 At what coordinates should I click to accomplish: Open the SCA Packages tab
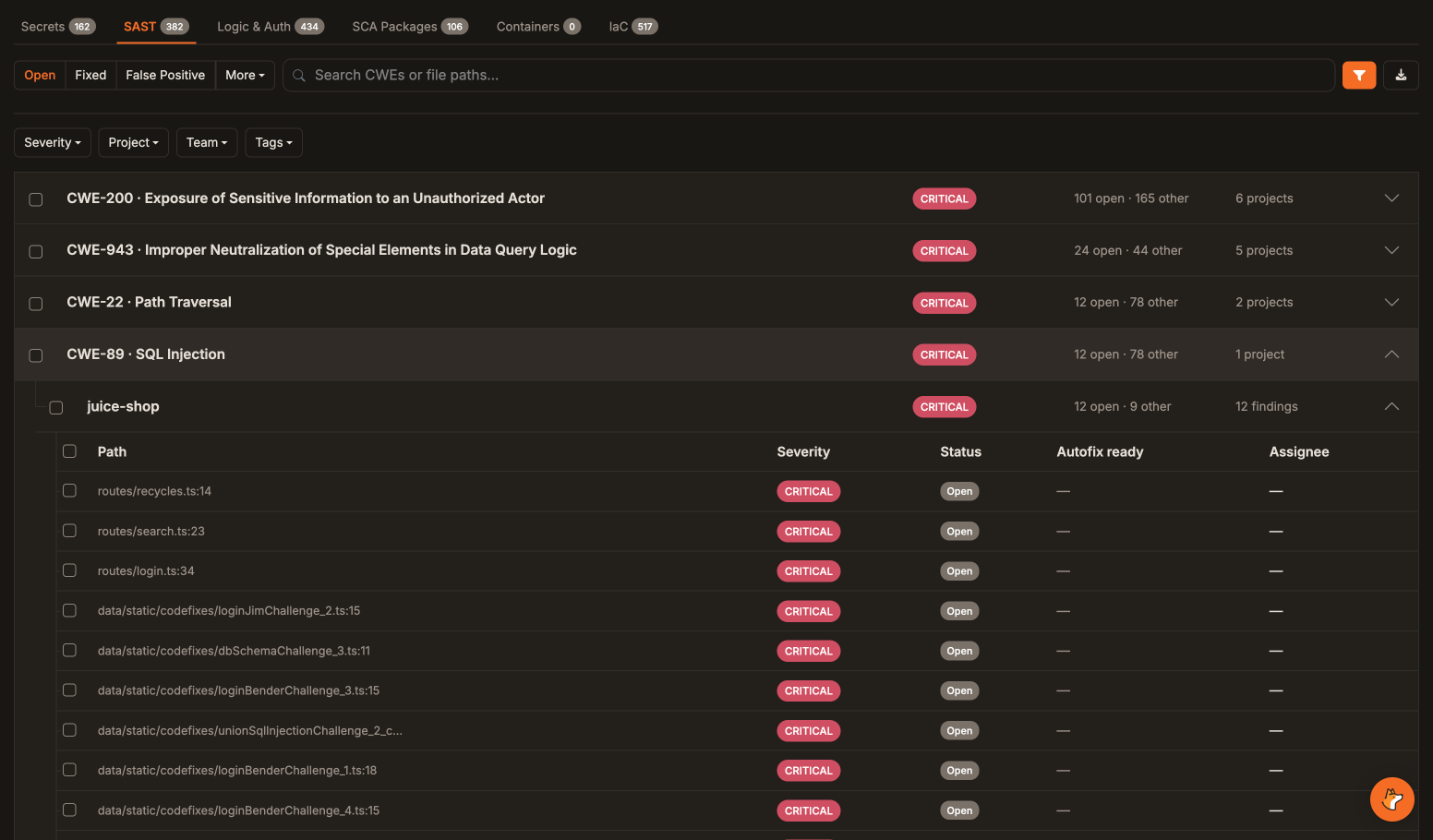click(x=410, y=26)
